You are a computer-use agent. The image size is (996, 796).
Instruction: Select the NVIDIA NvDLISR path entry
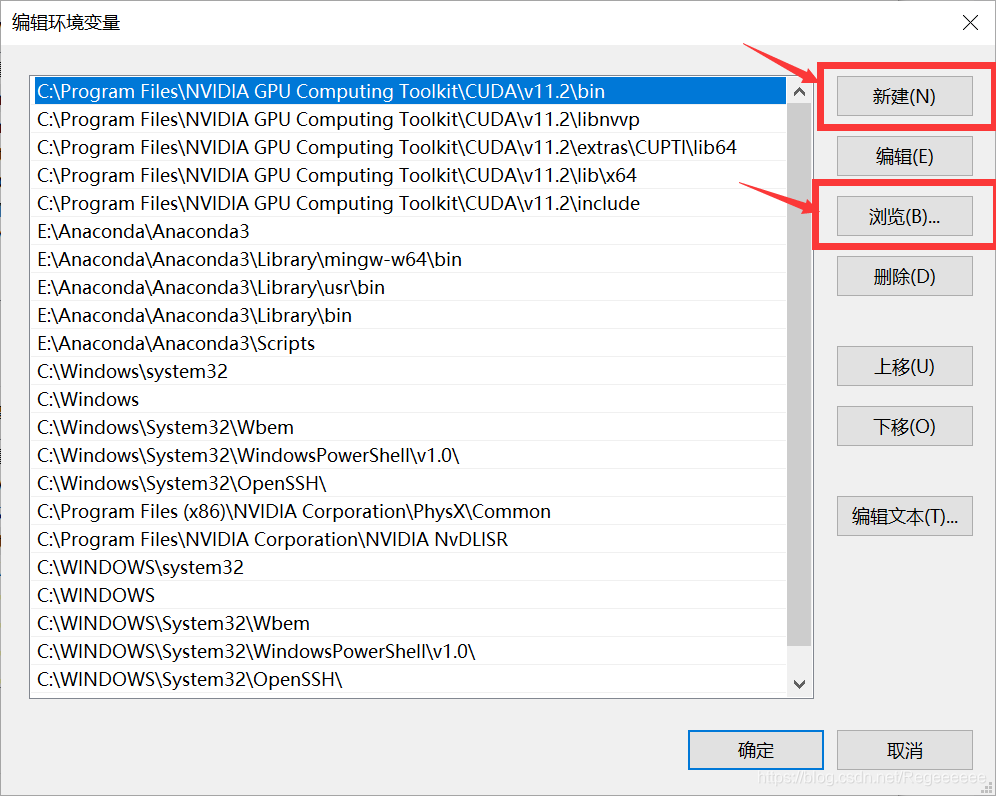410,538
